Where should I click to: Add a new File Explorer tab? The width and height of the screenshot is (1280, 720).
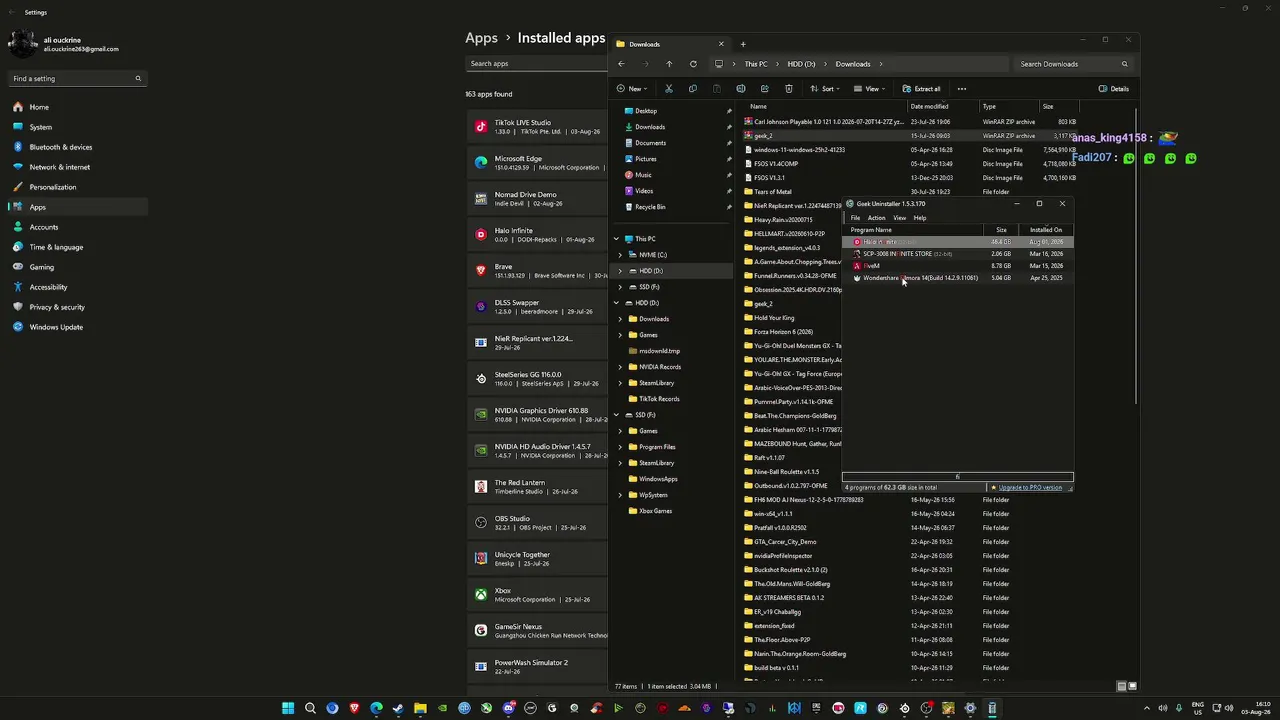pos(743,44)
